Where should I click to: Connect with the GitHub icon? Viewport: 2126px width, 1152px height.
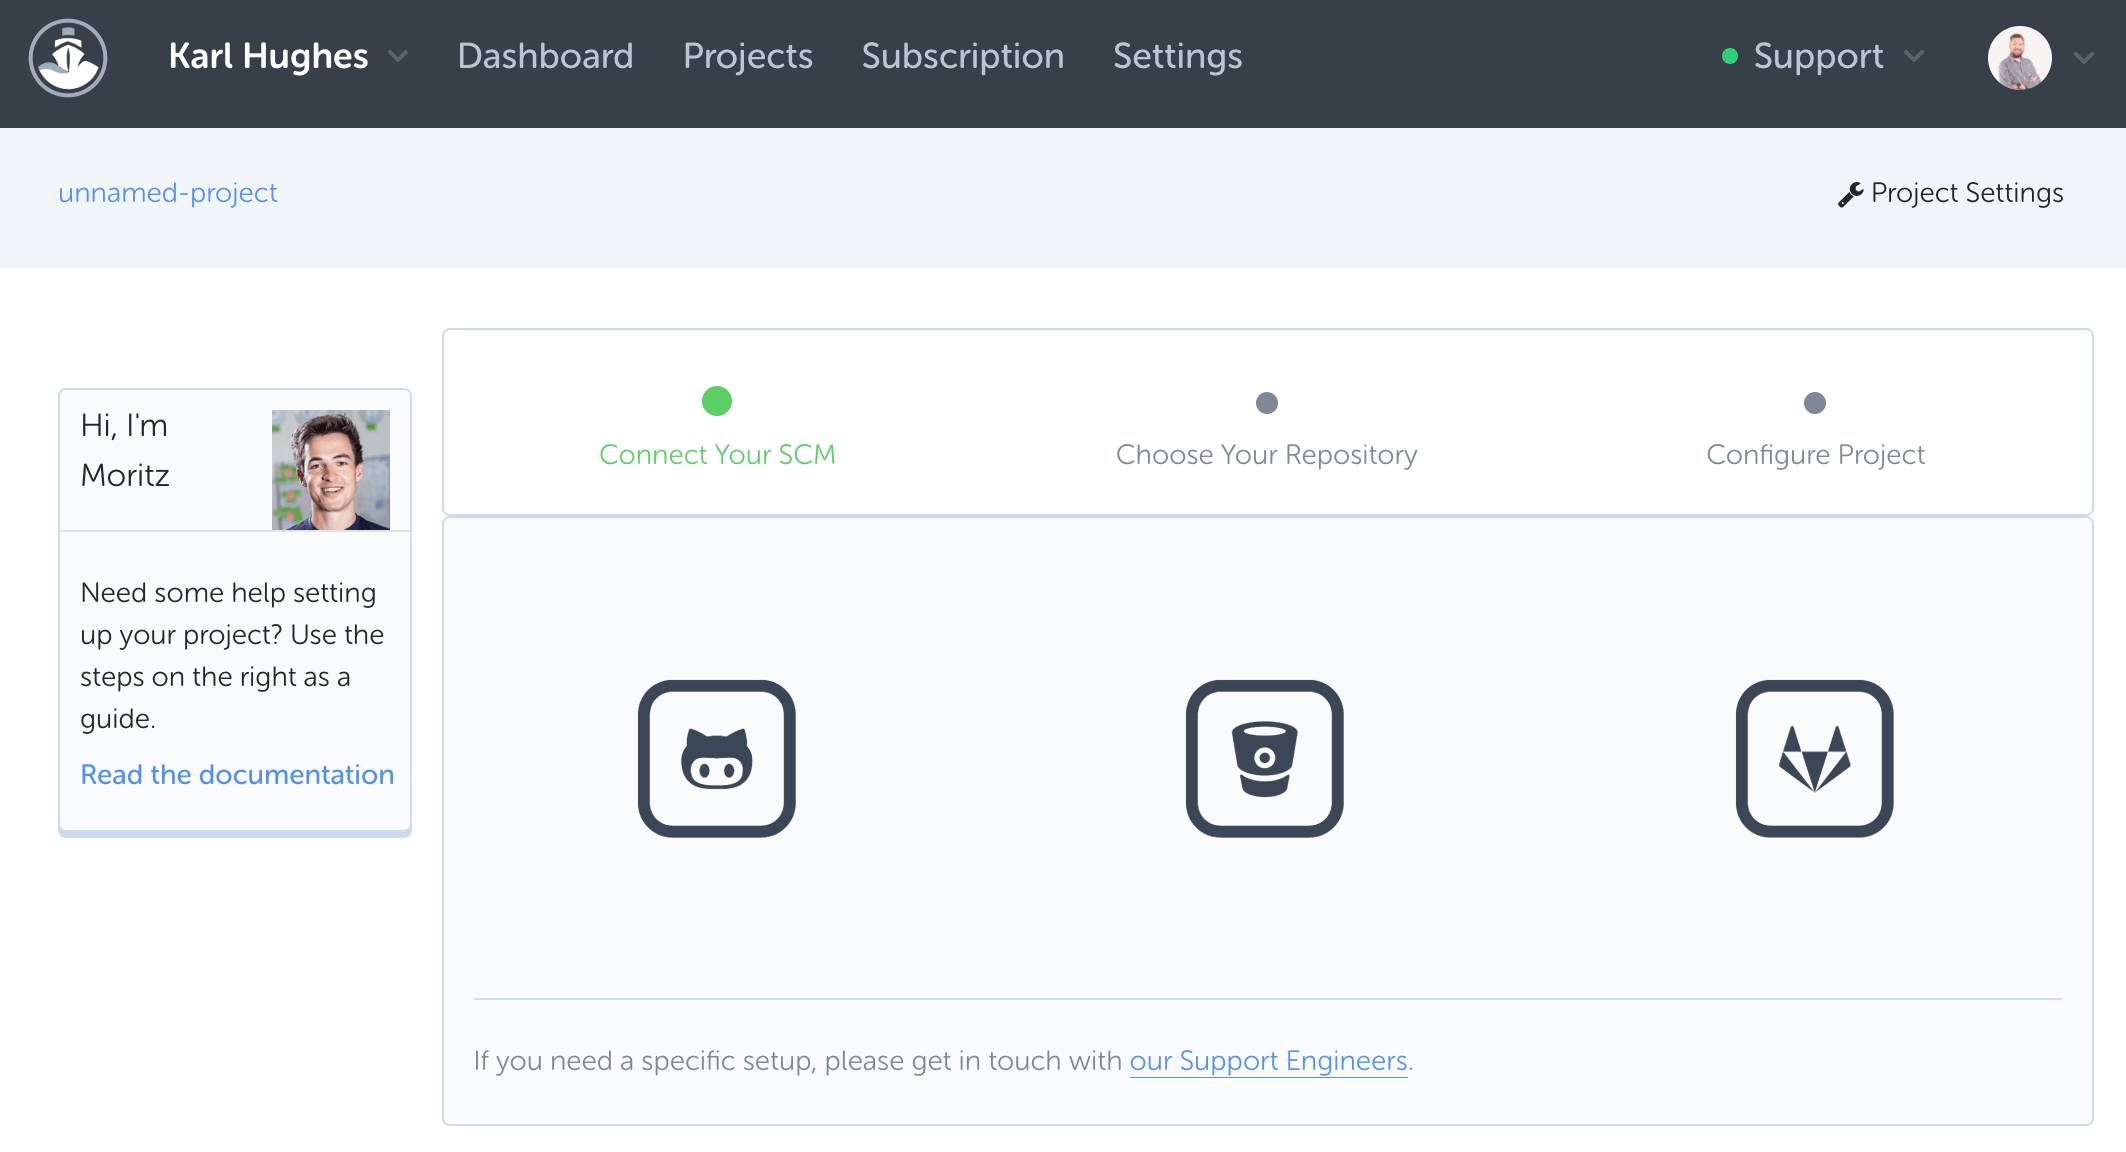[717, 759]
